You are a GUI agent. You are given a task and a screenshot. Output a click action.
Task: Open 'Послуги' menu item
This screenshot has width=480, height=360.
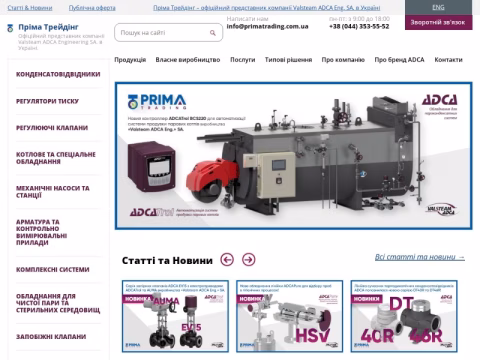click(x=243, y=60)
